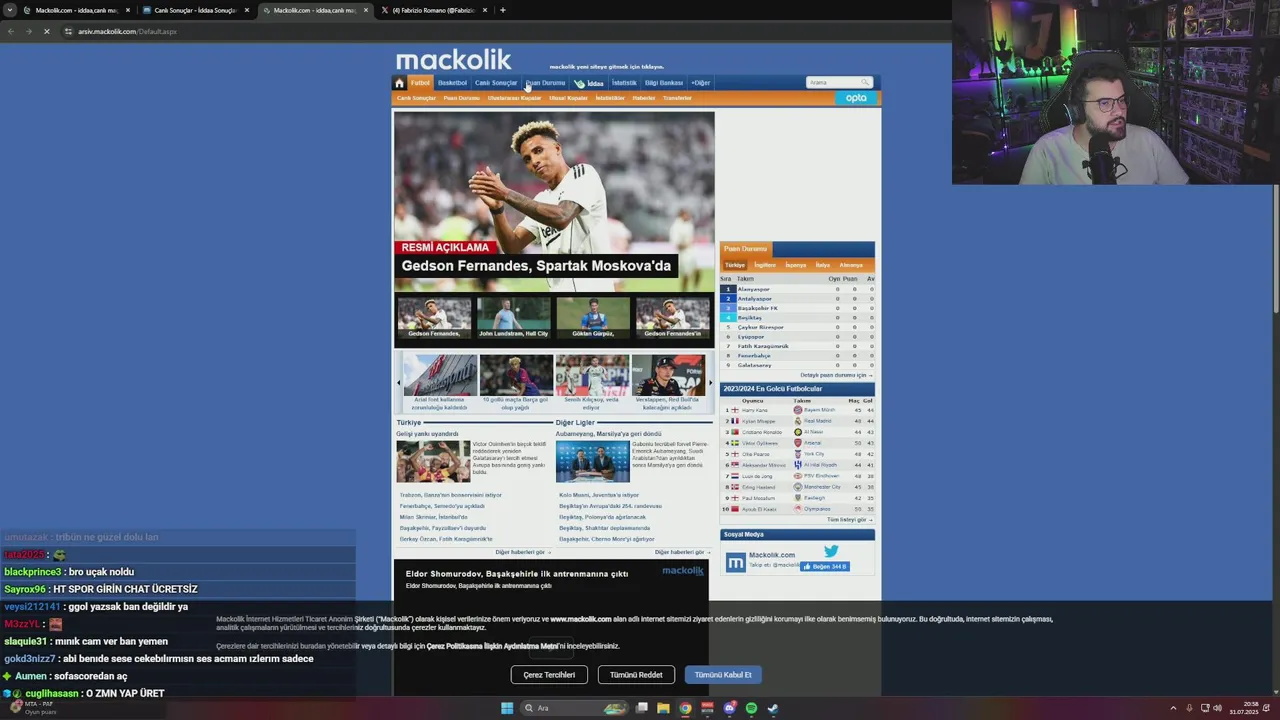Open Fenerbahçe, Semedo'yu açıkladı news

click(442, 506)
